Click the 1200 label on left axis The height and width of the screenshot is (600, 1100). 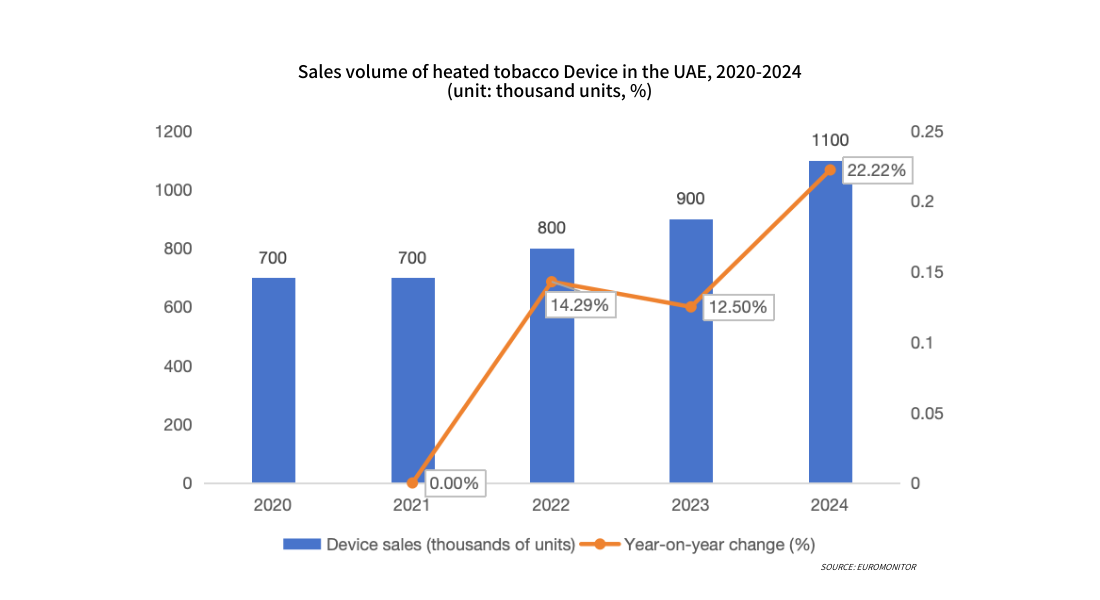(172, 132)
